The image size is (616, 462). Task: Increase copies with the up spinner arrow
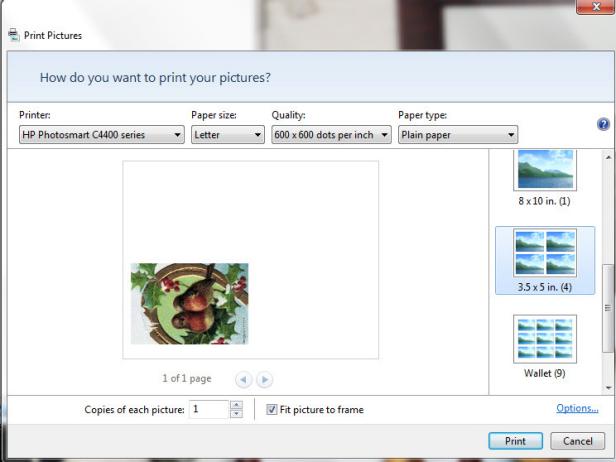click(x=236, y=405)
